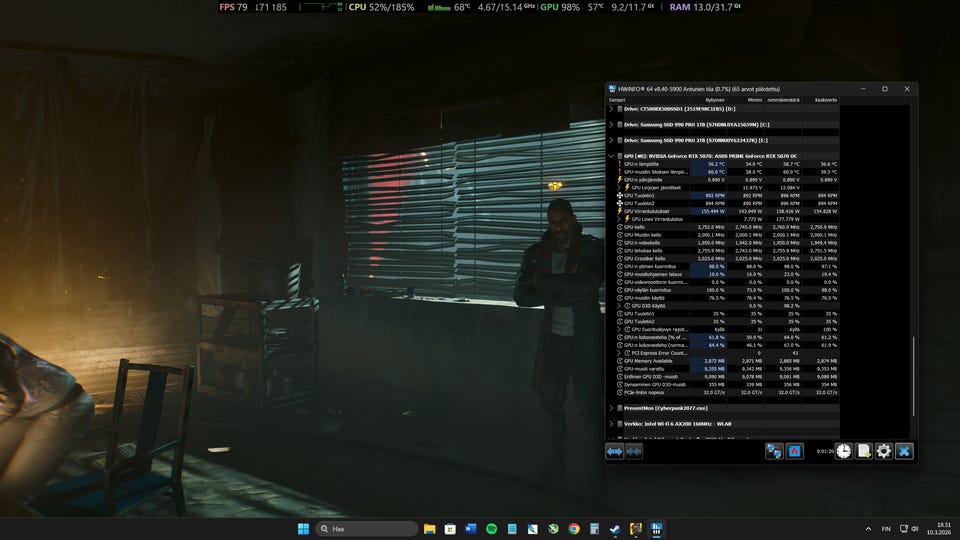Select the GPU Tuuletin2 RPM row

(x=727, y=203)
